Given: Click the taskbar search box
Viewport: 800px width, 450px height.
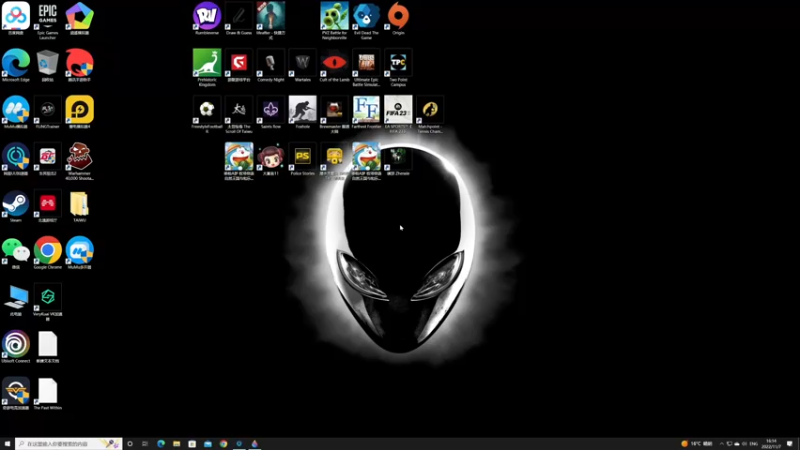Looking at the screenshot, I should [x=68, y=444].
